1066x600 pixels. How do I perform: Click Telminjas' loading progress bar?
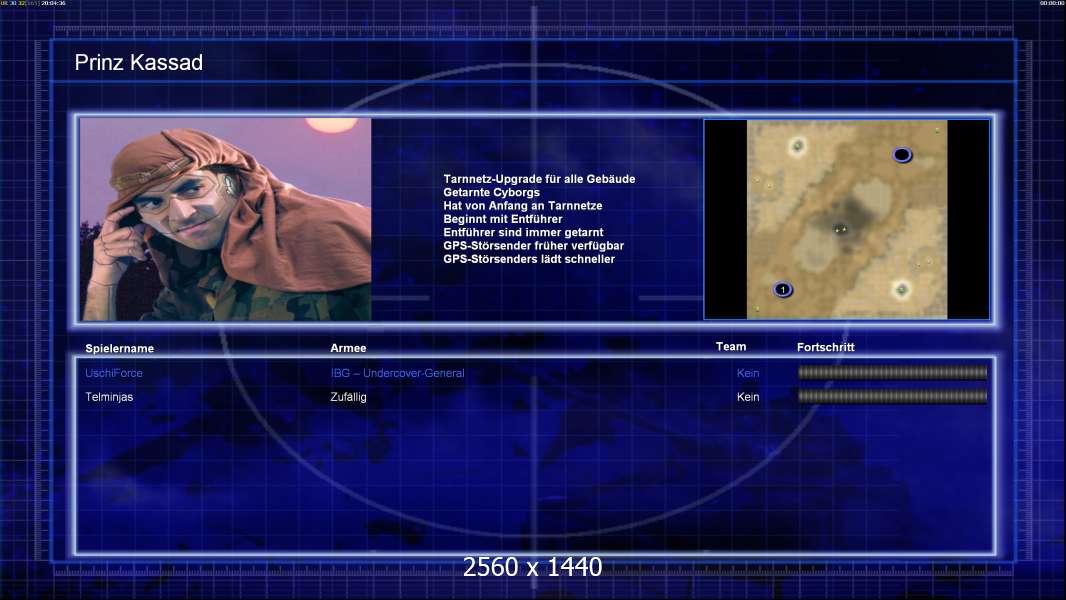[x=892, y=397]
